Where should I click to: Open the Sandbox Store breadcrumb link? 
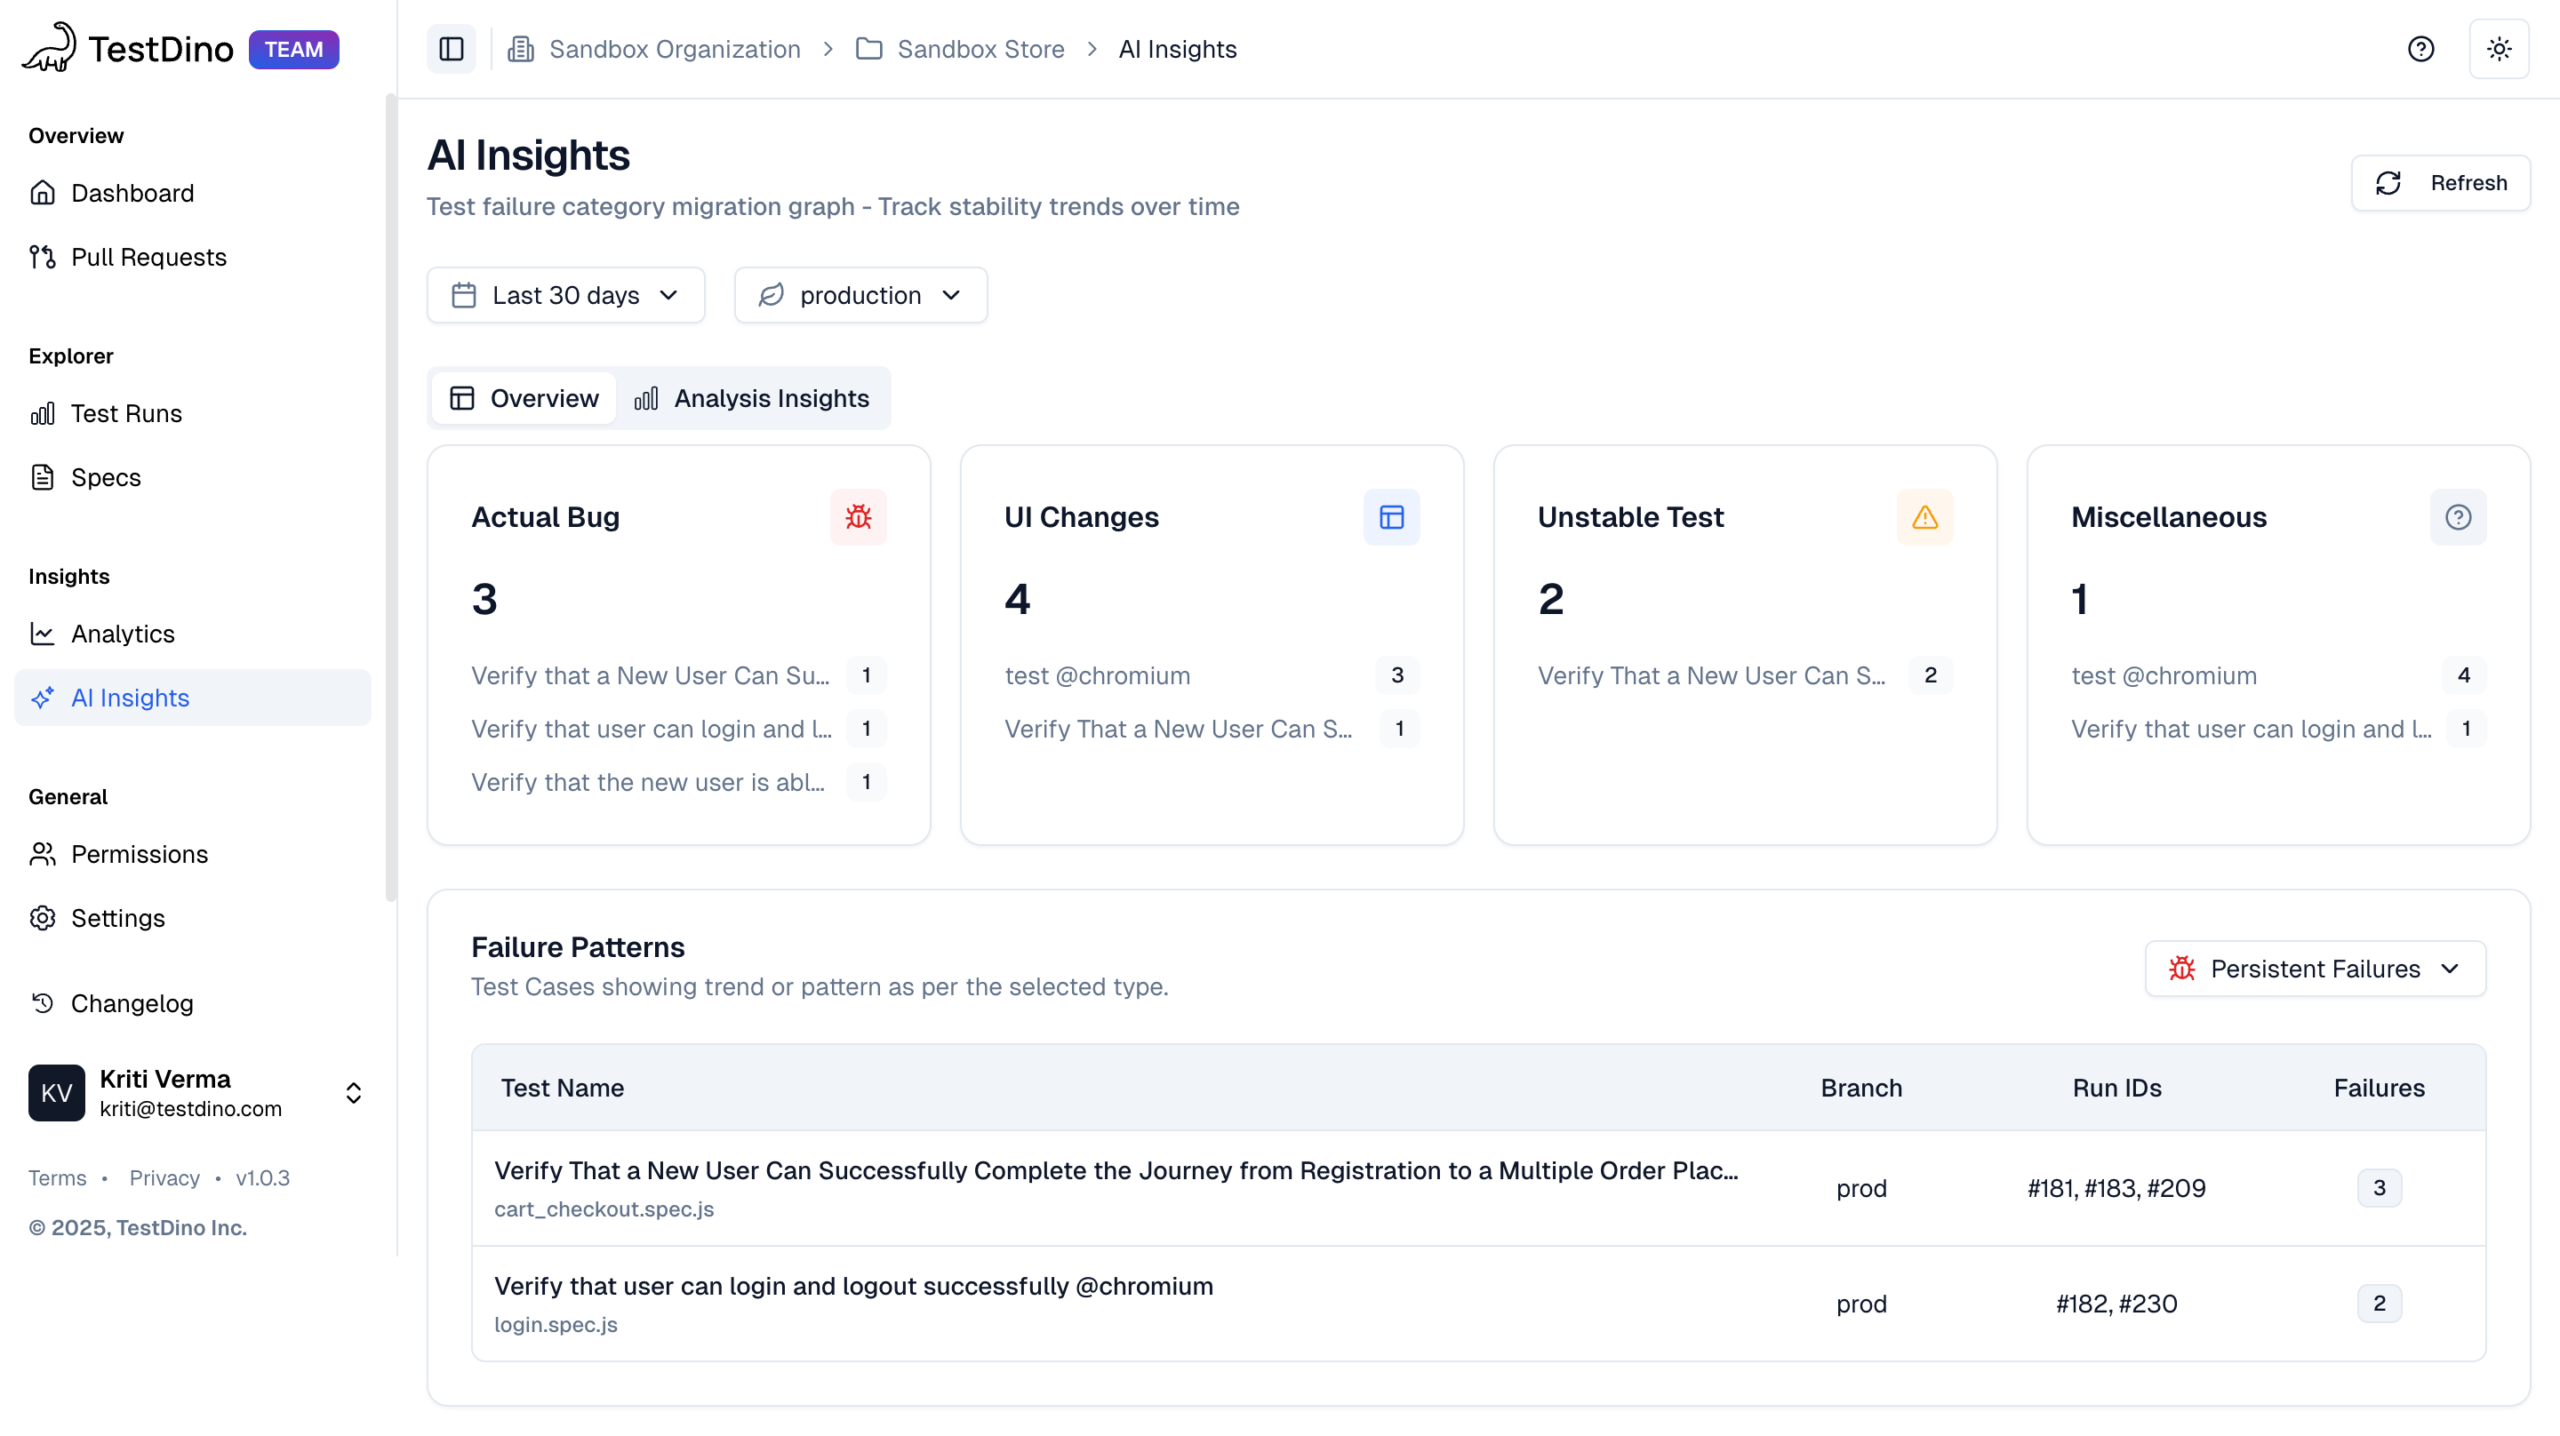pyautogui.click(x=980, y=49)
